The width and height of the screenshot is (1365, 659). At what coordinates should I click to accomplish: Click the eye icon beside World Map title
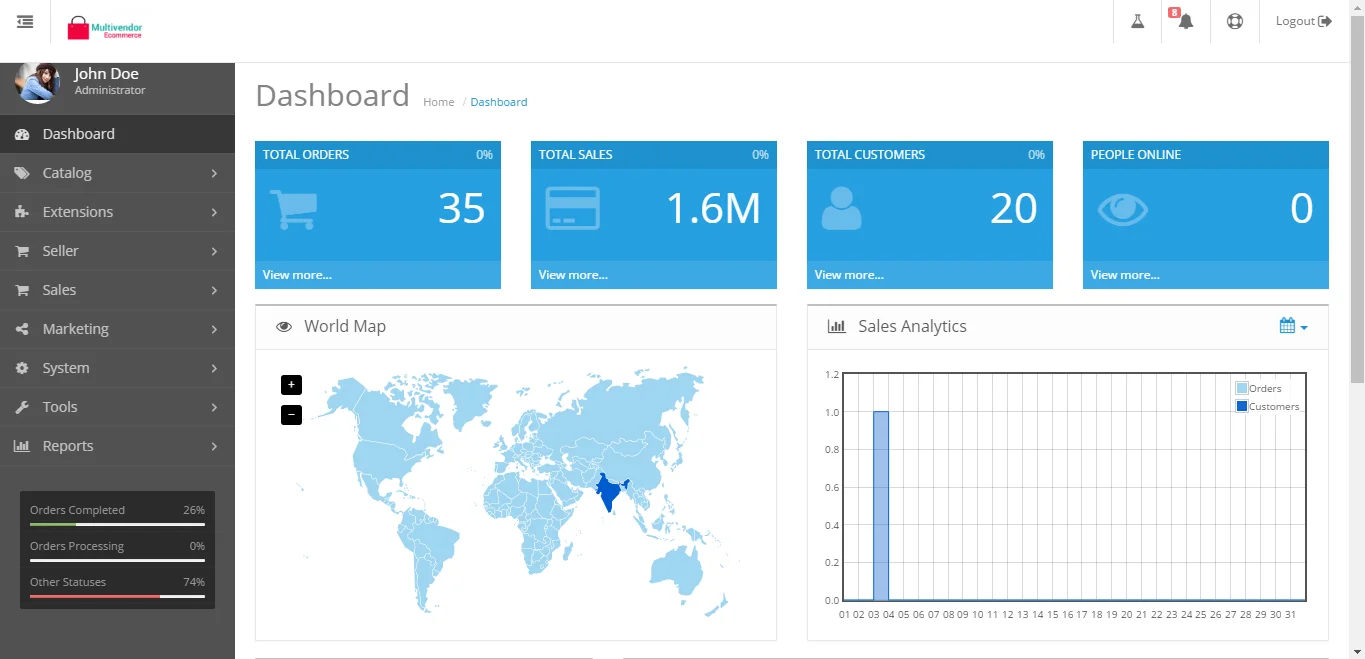pos(284,327)
